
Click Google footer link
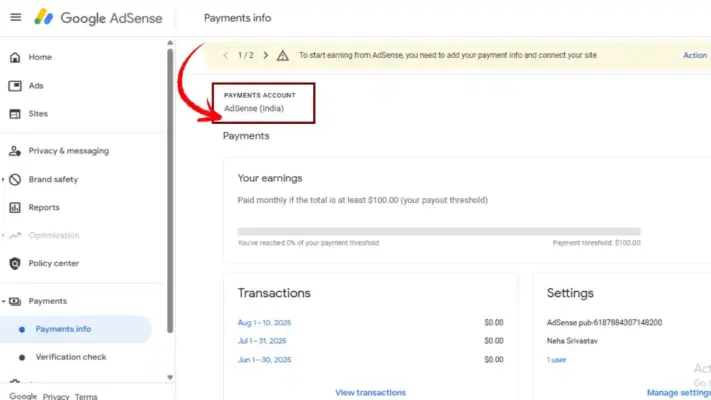point(23,396)
